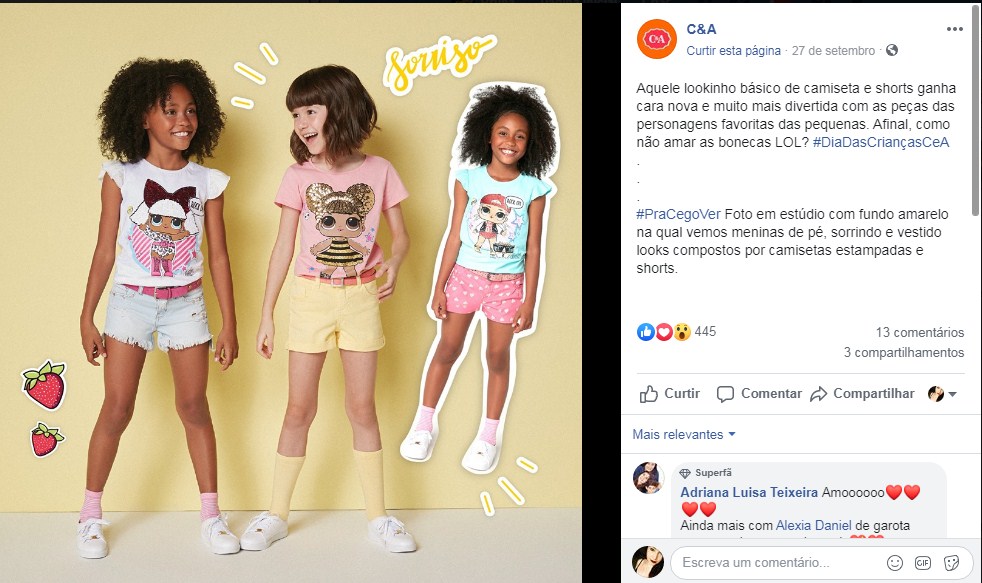Viewport: 982px width, 583px height.
Task: Open the three-dots post options menu
Action: [954, 29]
